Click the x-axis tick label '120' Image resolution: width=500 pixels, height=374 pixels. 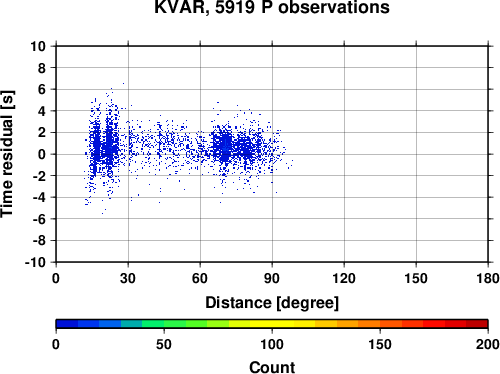tap(344, 278)
